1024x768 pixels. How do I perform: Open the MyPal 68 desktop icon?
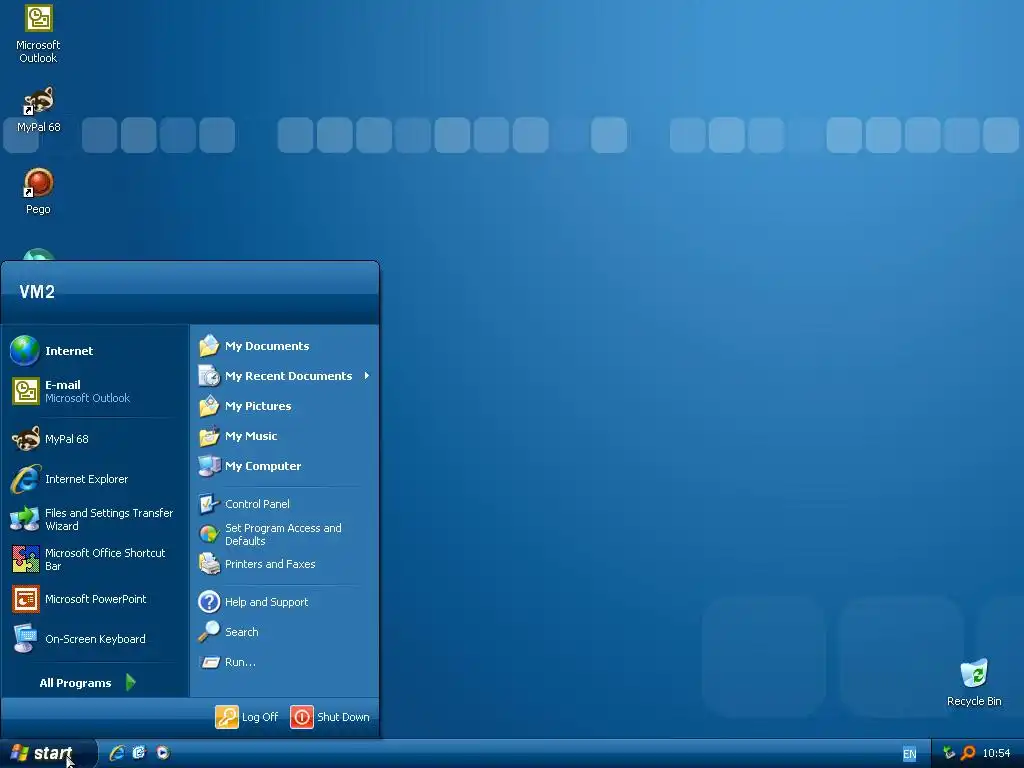(38, 110)
